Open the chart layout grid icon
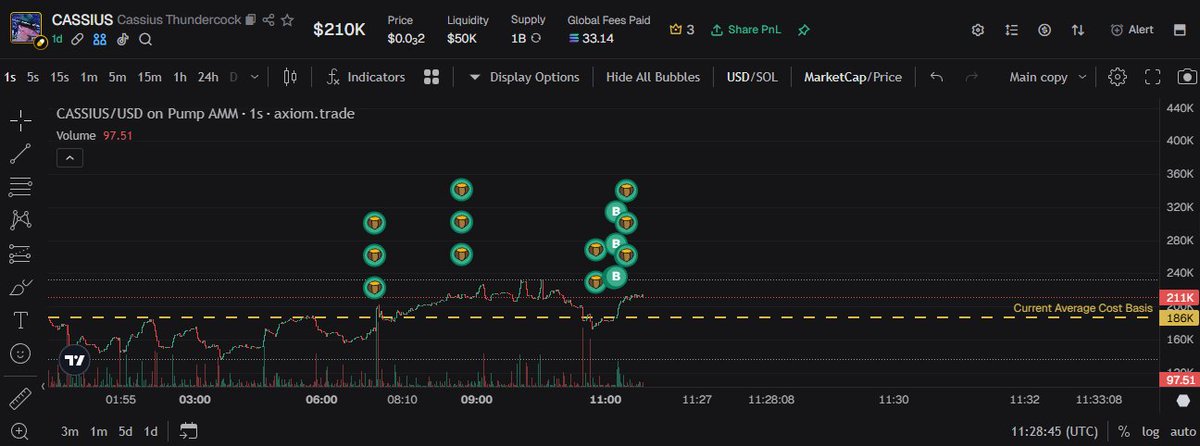 coord(432,77)
